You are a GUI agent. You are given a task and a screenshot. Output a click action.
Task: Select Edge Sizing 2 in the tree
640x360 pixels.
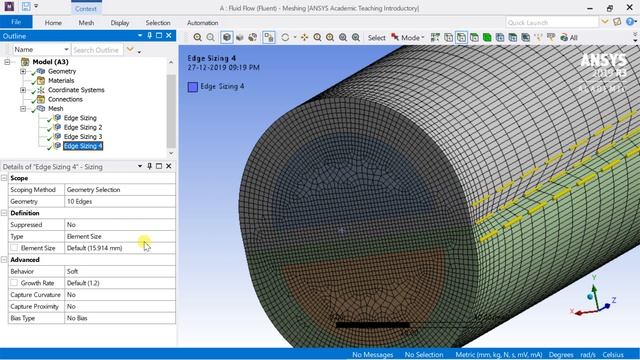82,127
